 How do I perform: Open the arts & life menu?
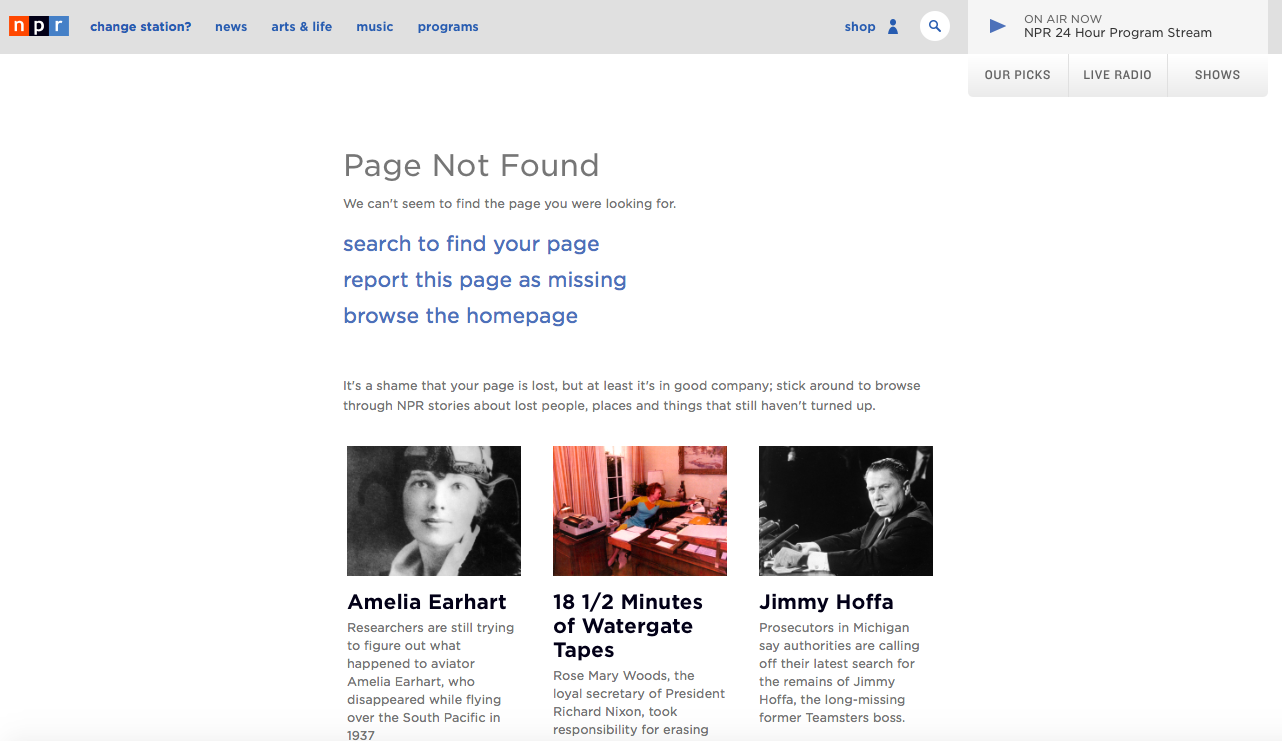pos(302,27)
